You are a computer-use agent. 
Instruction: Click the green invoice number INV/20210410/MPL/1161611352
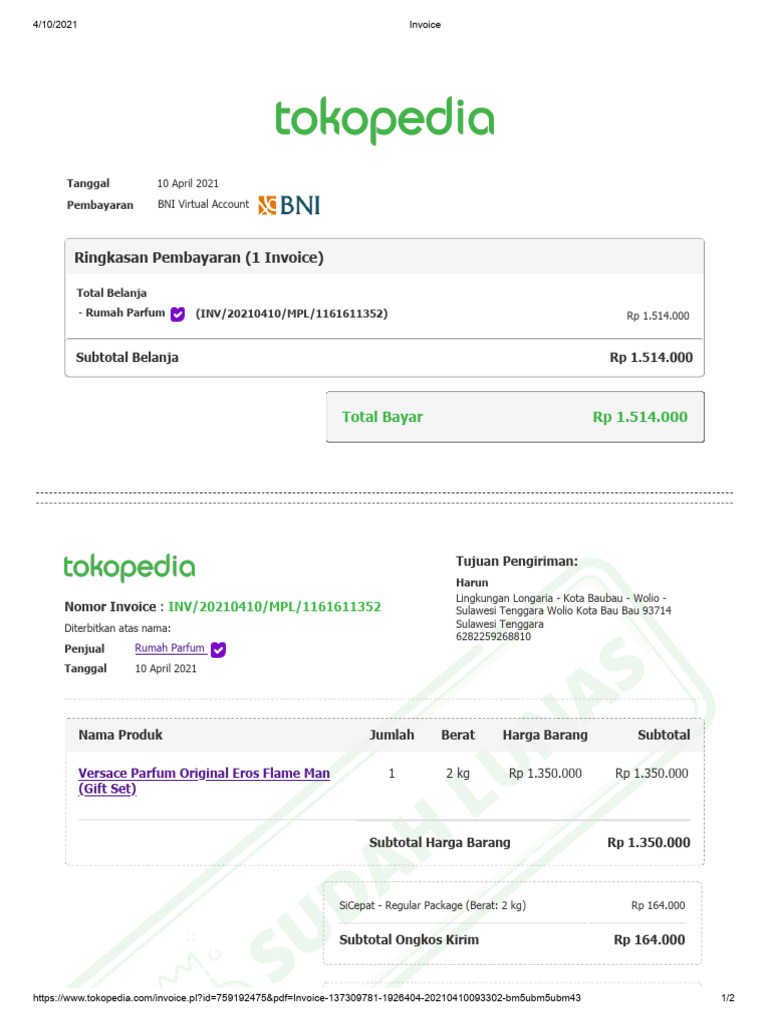pyautogui.click(x=274, y=607)
